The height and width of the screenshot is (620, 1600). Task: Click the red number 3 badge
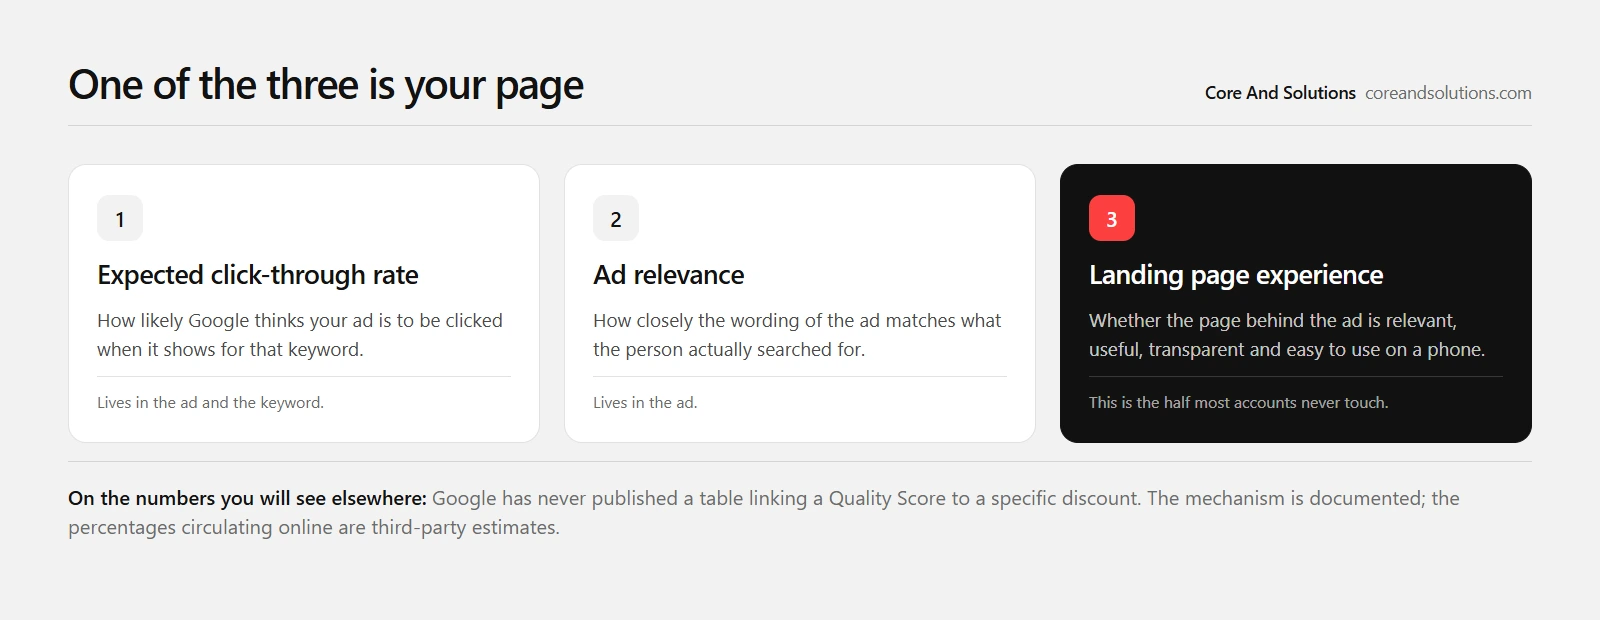click(x=1112, y=218)
